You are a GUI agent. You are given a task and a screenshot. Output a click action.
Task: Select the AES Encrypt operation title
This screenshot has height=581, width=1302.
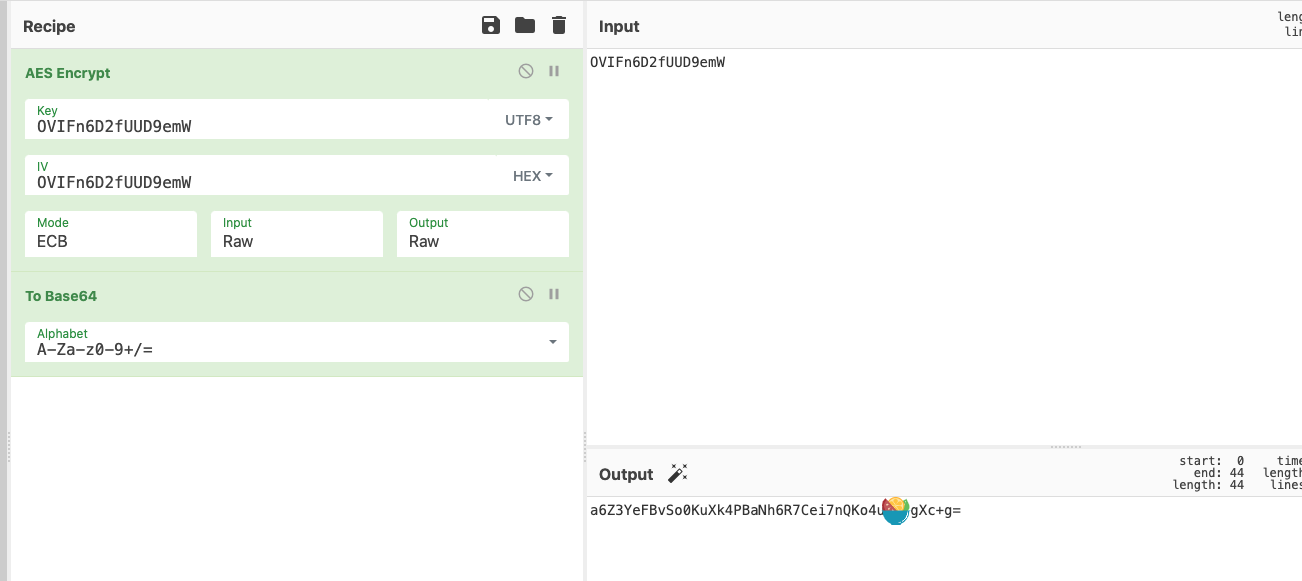pyautogui.click(x=68, y=73)
